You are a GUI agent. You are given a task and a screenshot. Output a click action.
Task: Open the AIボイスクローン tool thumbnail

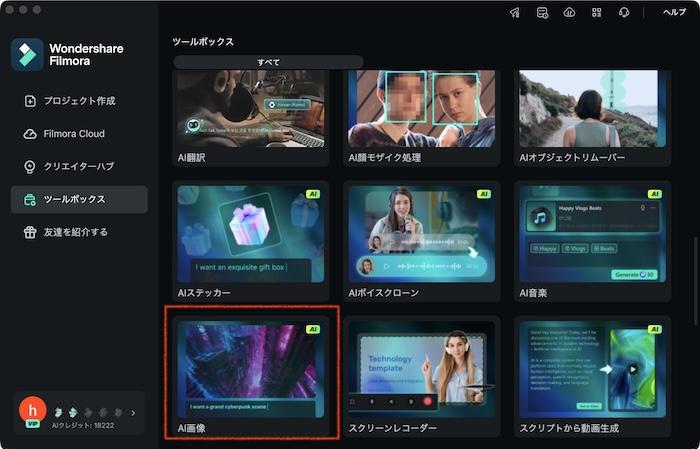[421, 234]
